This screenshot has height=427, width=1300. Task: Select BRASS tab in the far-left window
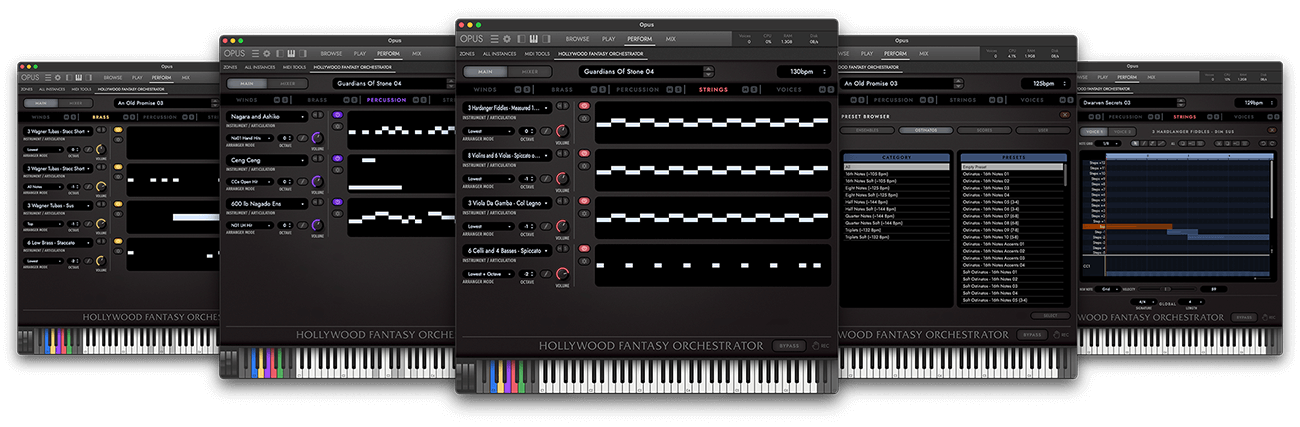coord(101,116)
